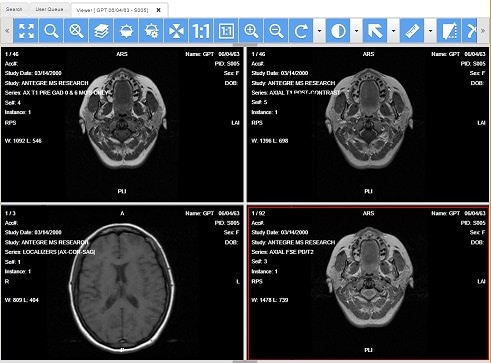Click the 'Series: AXIAL FSE PD/T2' label
This screenshot has width=491, height=363.
click(x=282, y=252)
